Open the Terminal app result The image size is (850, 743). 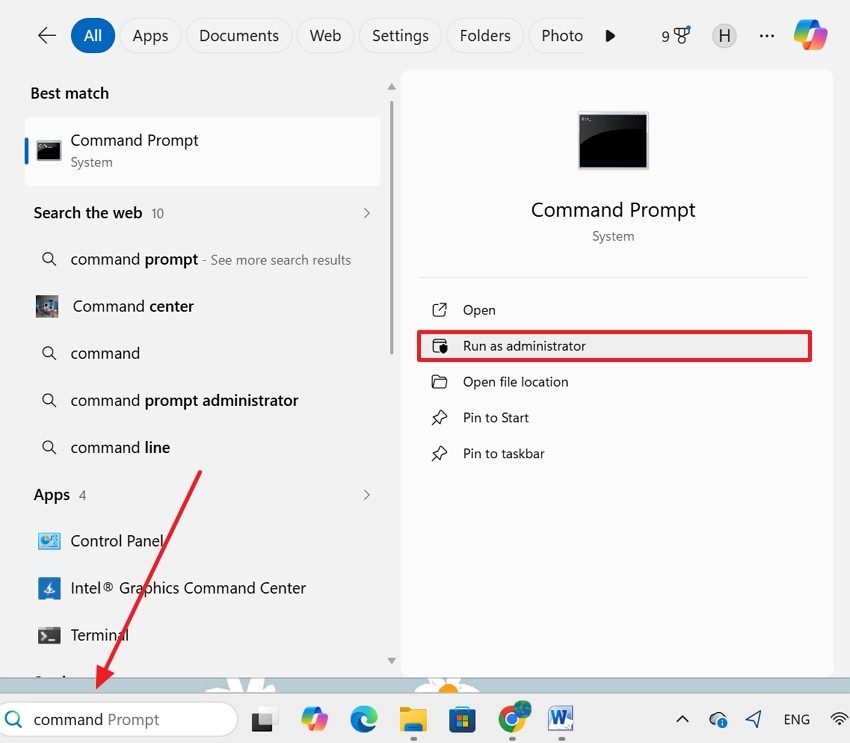click(x=203, y=635)
